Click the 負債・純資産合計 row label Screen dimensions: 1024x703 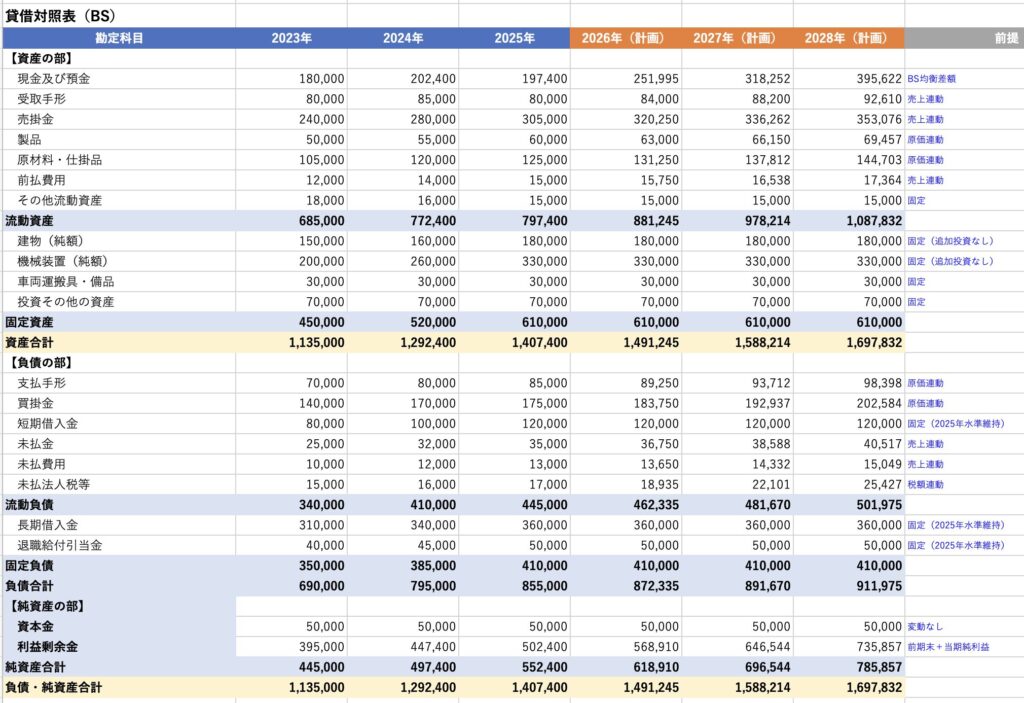click(x=54, y=687)
